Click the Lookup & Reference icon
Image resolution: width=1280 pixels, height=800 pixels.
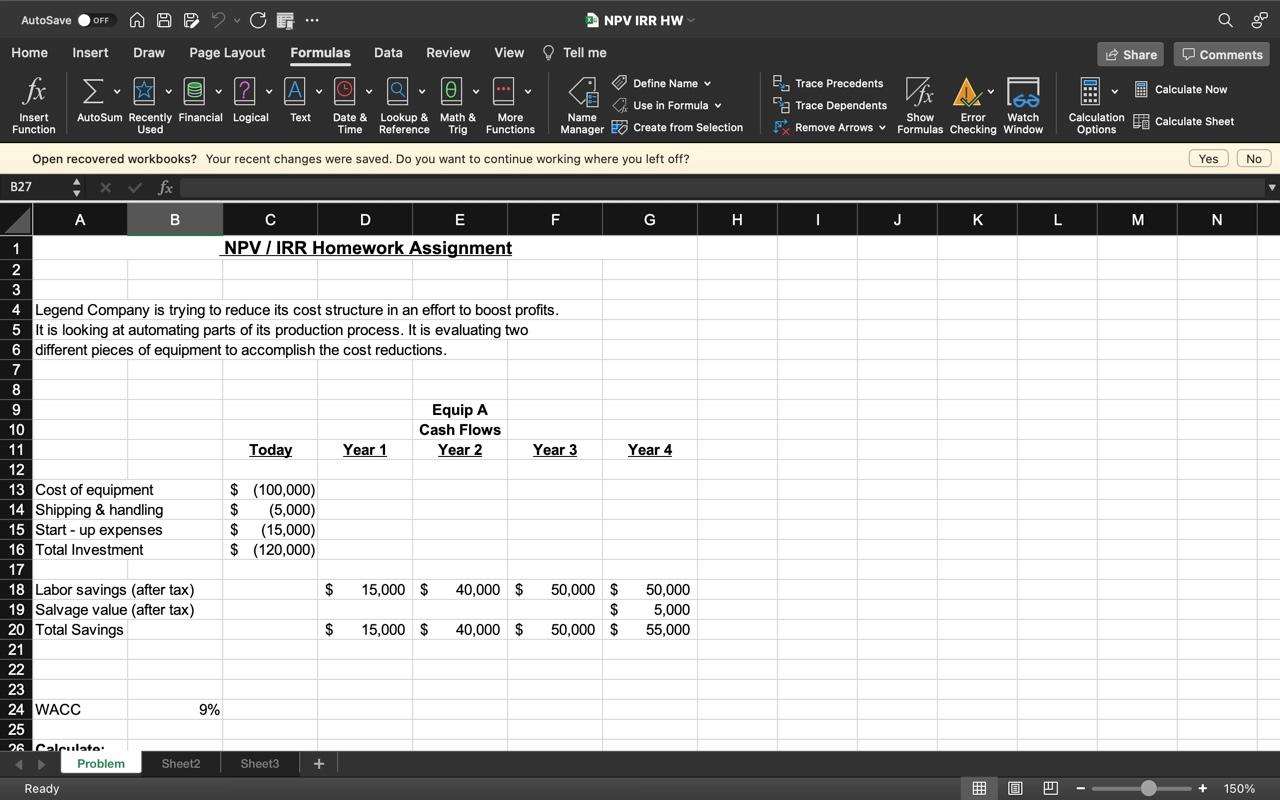tap(398, 92)
